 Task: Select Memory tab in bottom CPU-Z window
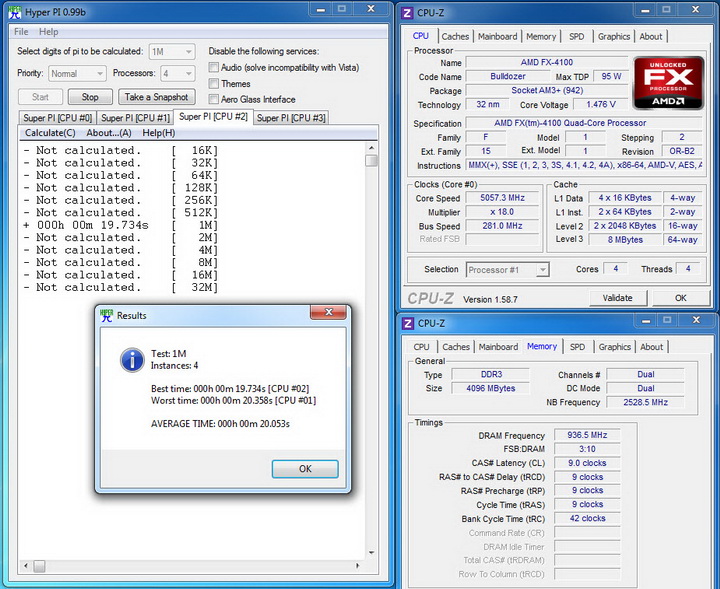[542, 346]
